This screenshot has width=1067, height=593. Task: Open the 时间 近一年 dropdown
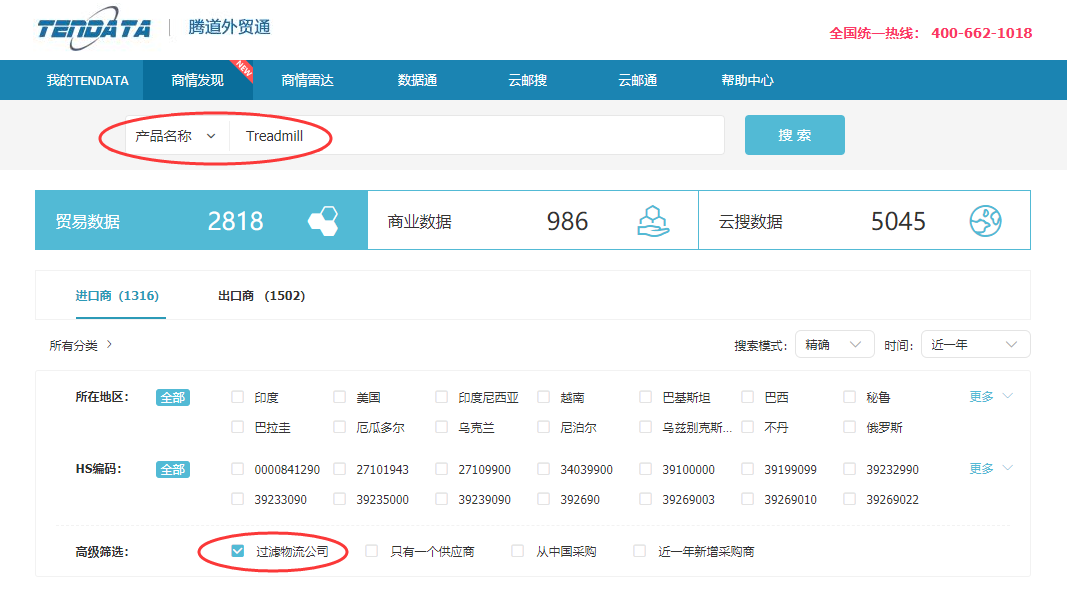coord(974,345)
